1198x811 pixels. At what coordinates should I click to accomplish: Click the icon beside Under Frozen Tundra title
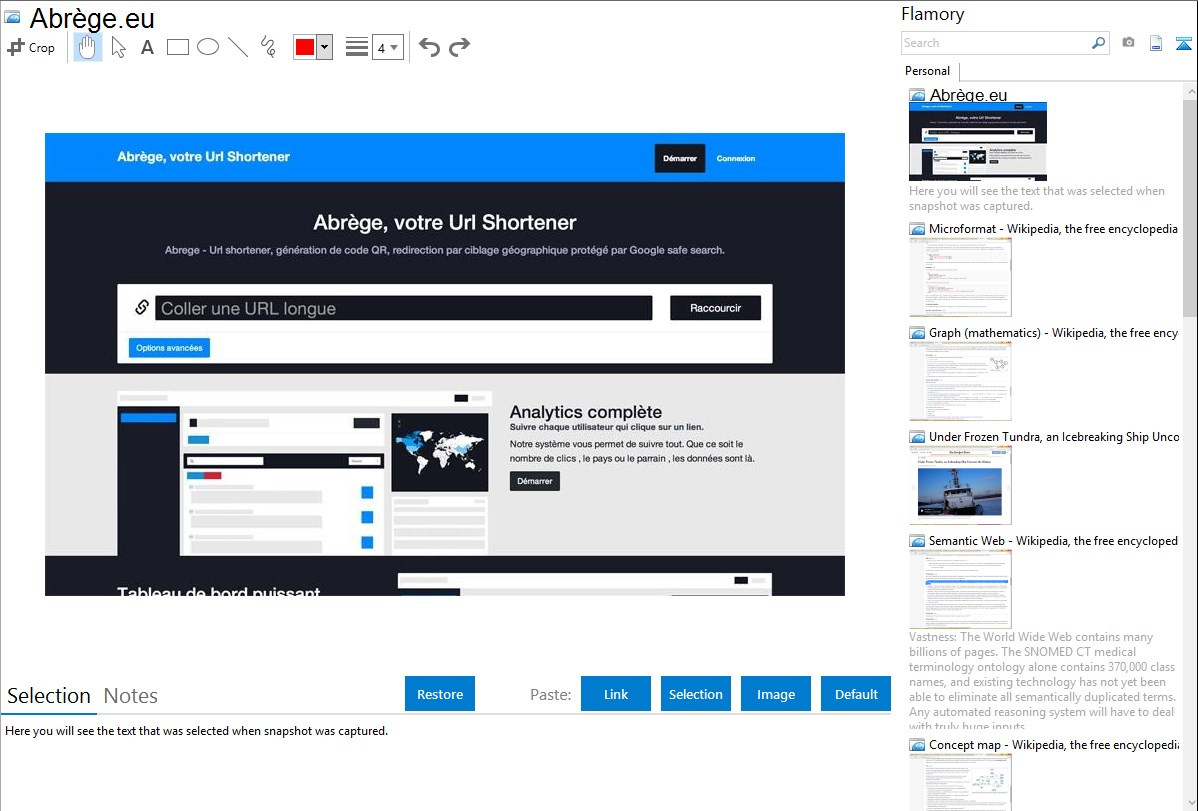click(x=917, y=437)
